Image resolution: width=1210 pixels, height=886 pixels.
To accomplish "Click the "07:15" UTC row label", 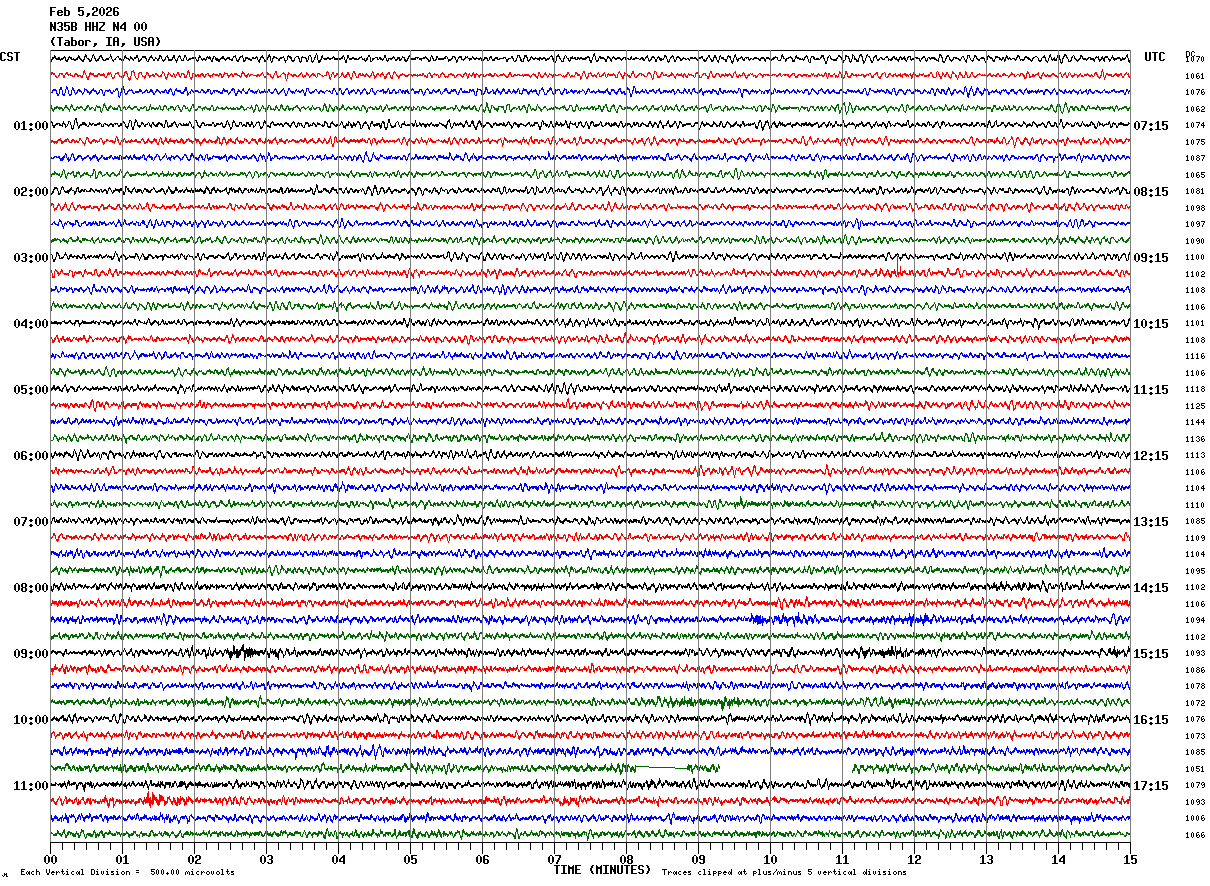I will [1151, 126].
